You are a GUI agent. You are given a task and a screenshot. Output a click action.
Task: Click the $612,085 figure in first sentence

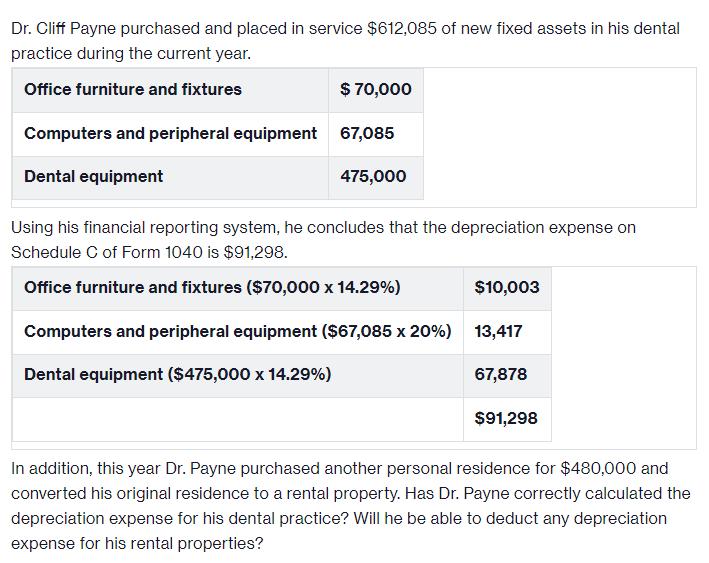400,29
